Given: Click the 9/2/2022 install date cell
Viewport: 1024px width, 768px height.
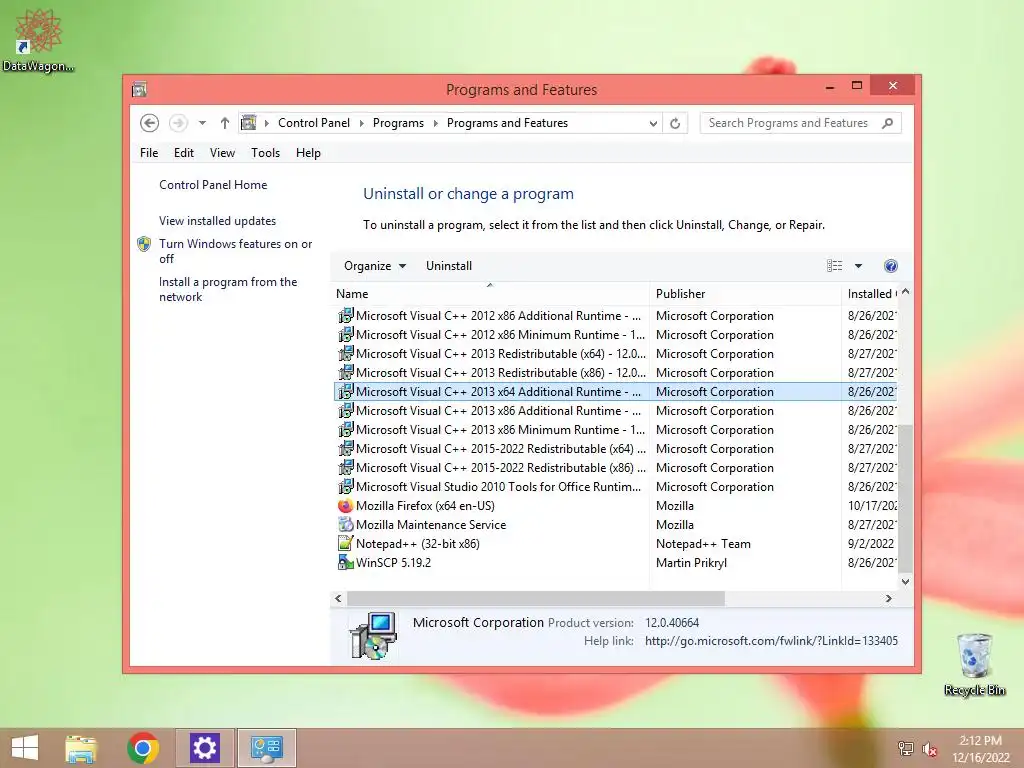Looking at the screenshot, I should coord(871,543).
